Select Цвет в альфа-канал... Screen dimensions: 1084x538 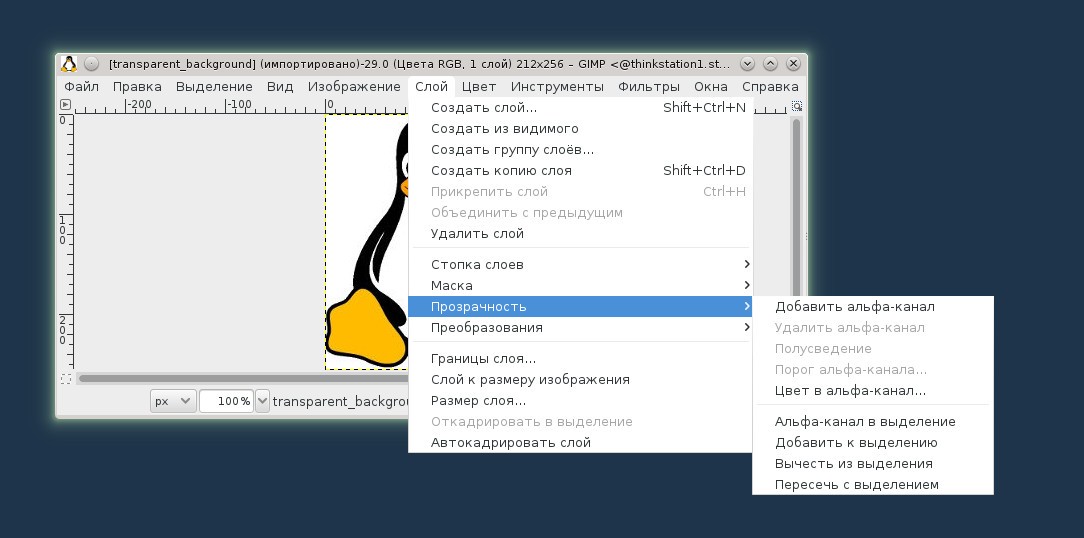click(872, 390)
